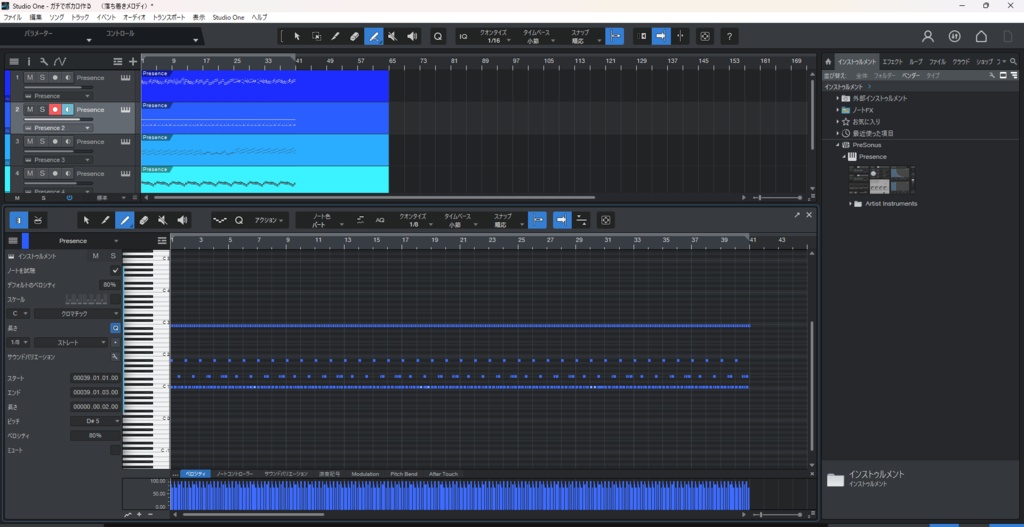Open the track list wrench settings icon
Viewport: 1024px width, 527px height.
coord(44,61)
